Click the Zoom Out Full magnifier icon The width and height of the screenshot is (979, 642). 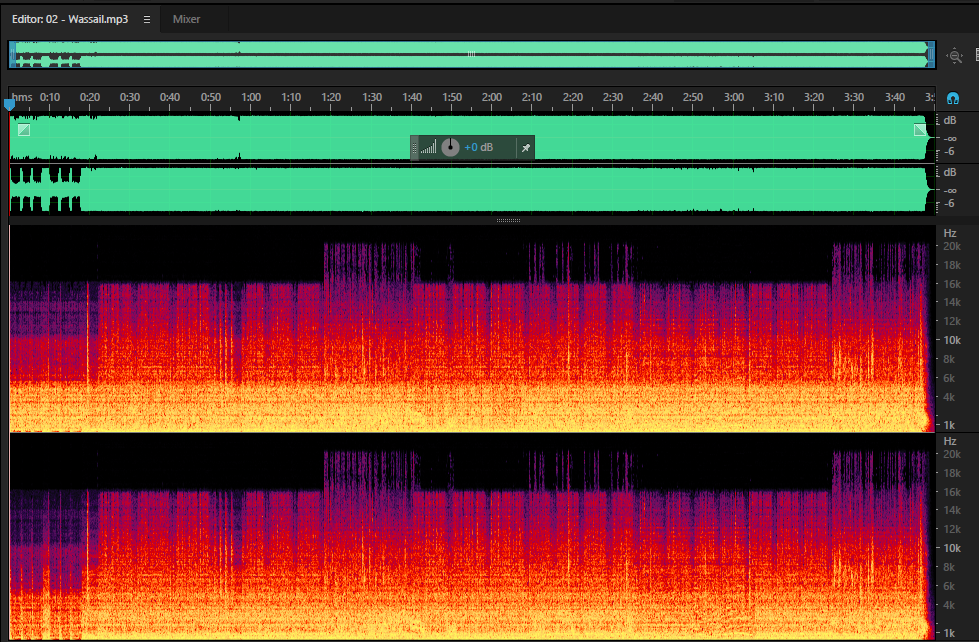point(954,56)
